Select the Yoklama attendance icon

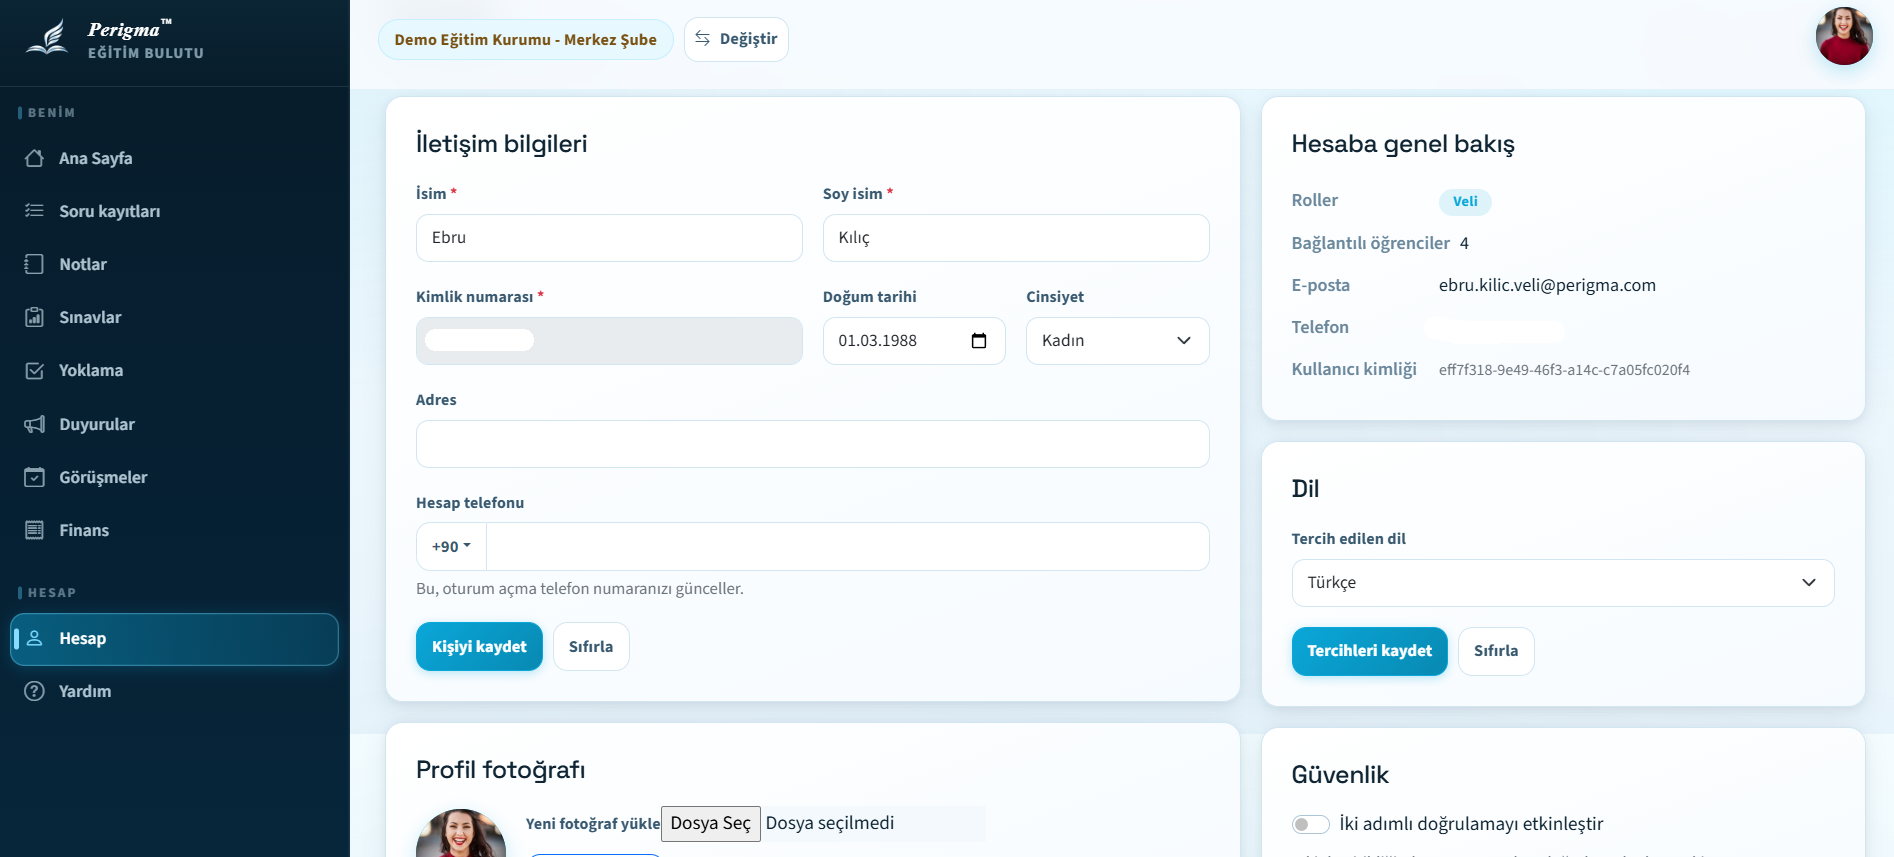34,370
